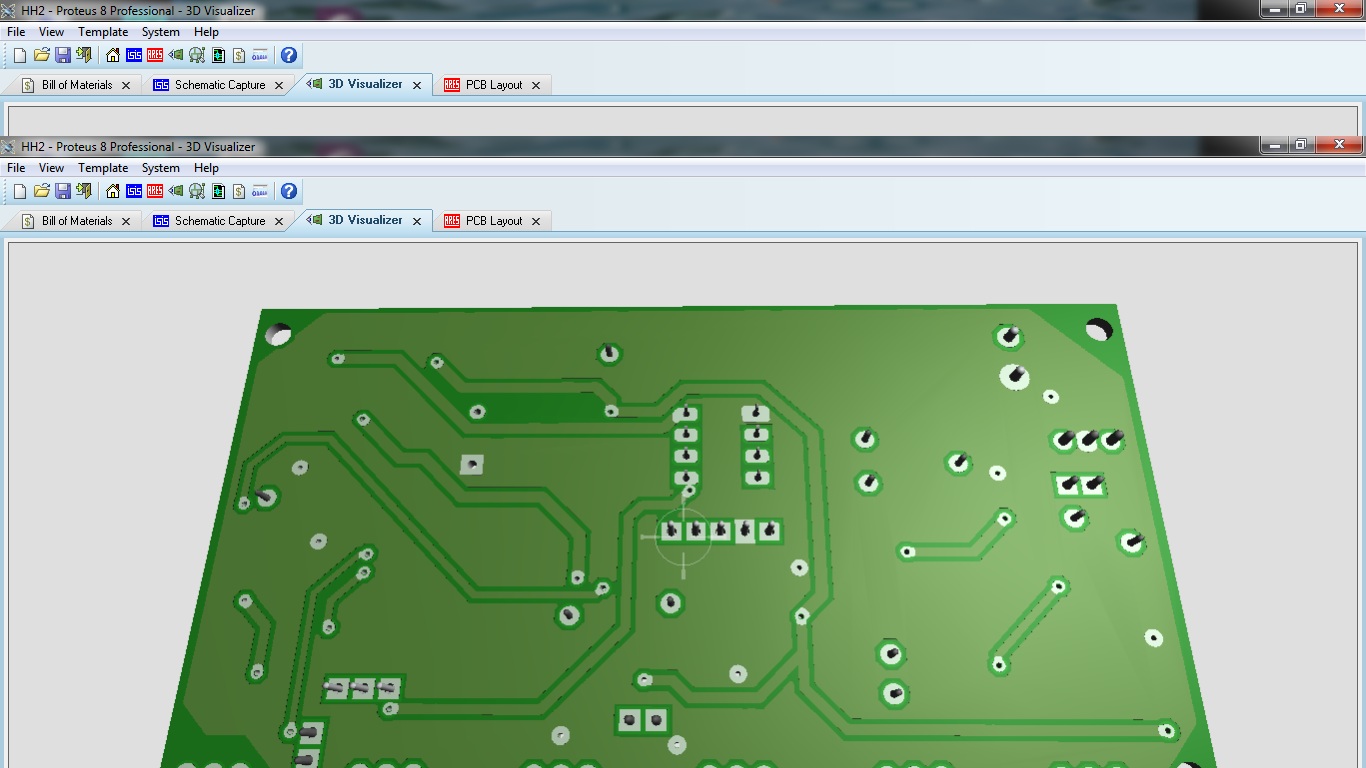
Task: Click Bill of Materials toolbar icon, back window
Action: click(x=239, y=55)
